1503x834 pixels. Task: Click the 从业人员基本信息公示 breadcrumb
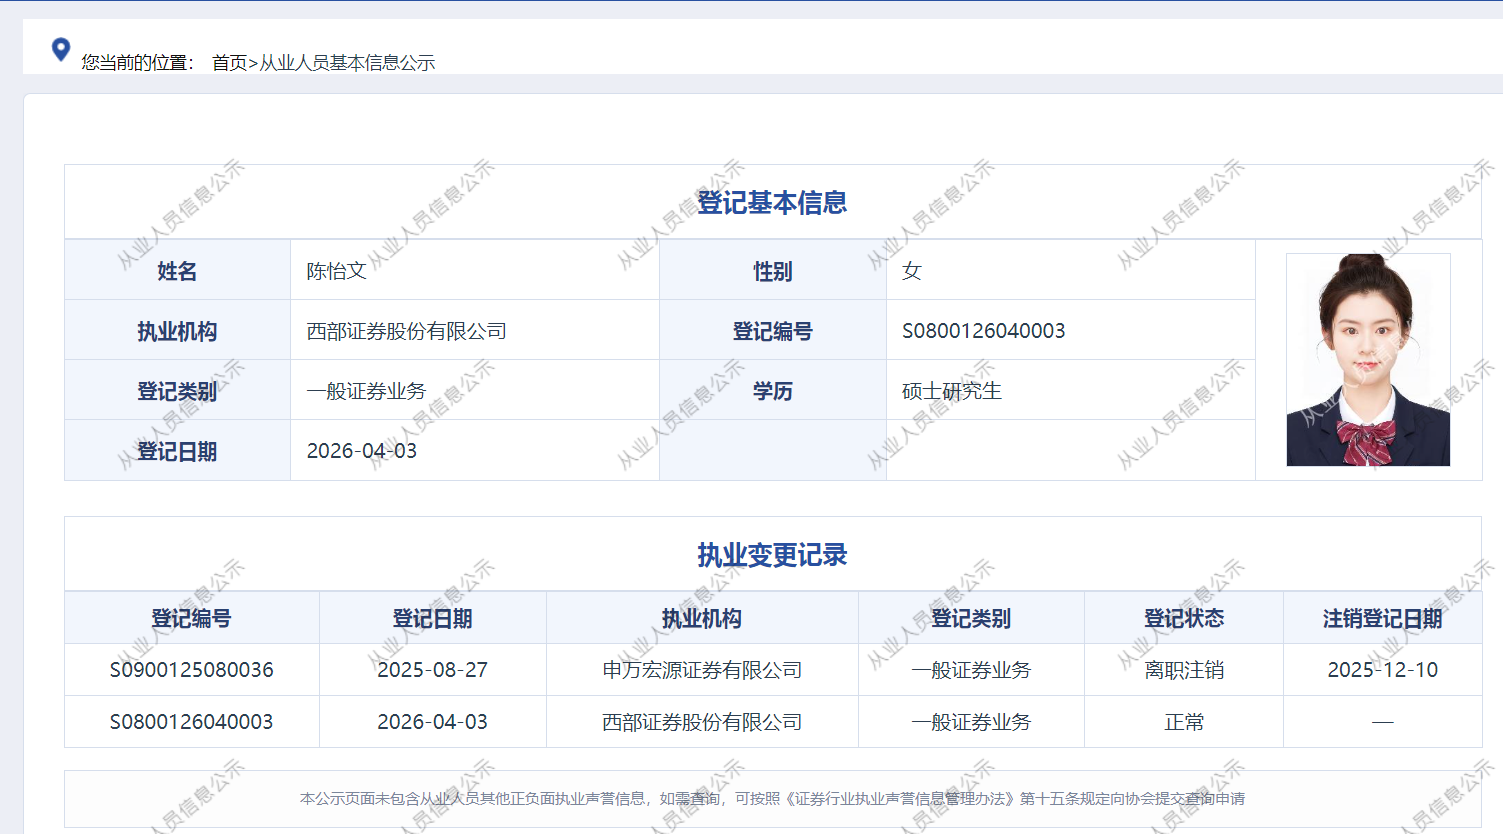point(347,63)
